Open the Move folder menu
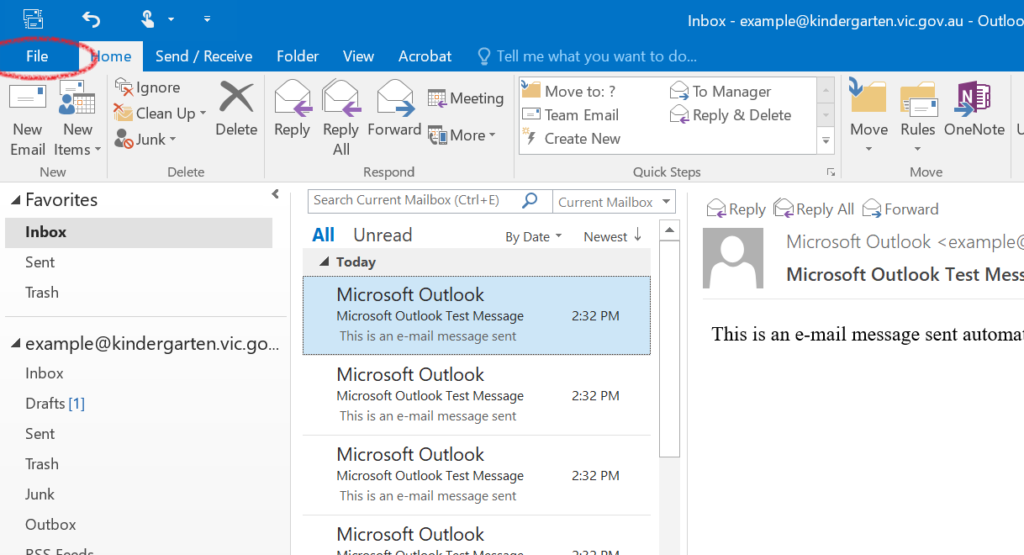 click(x=869, y=117)
